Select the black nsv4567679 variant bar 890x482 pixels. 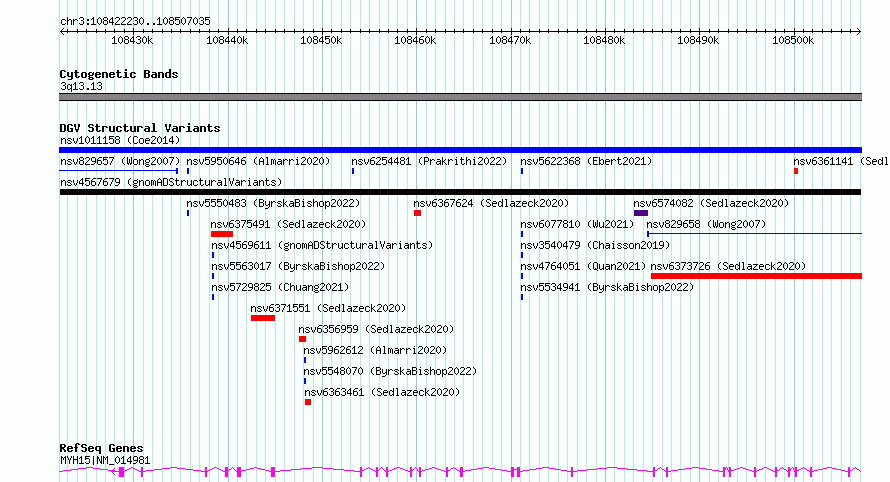[x=460, y=192]
